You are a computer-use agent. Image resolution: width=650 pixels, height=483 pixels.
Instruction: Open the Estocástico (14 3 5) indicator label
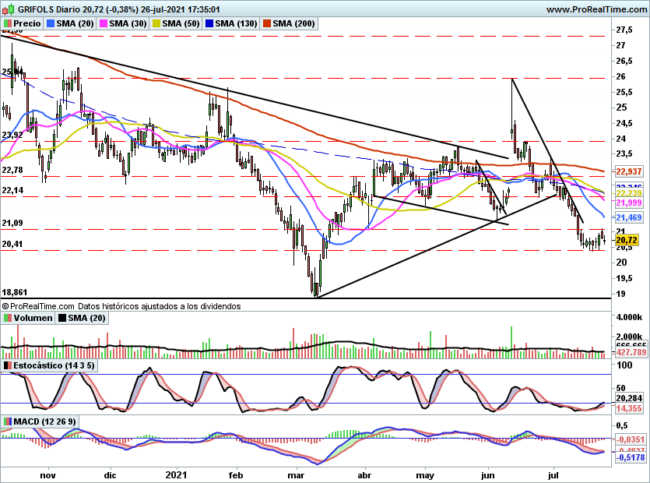(54, 366)
